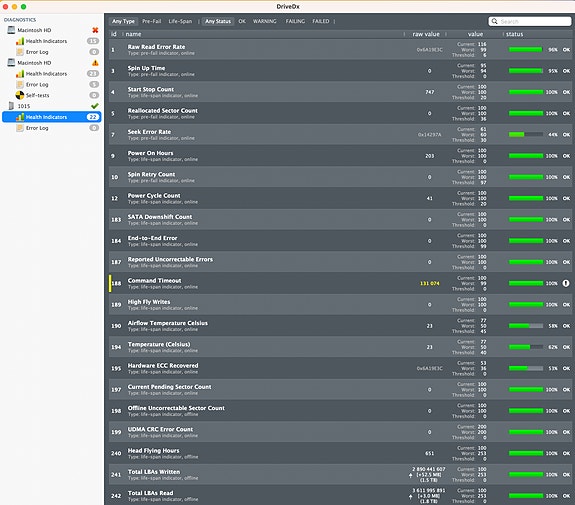Click the green checkmark icon next to 1015
Viewport: 575px width, 505px height.
[95, 106]
